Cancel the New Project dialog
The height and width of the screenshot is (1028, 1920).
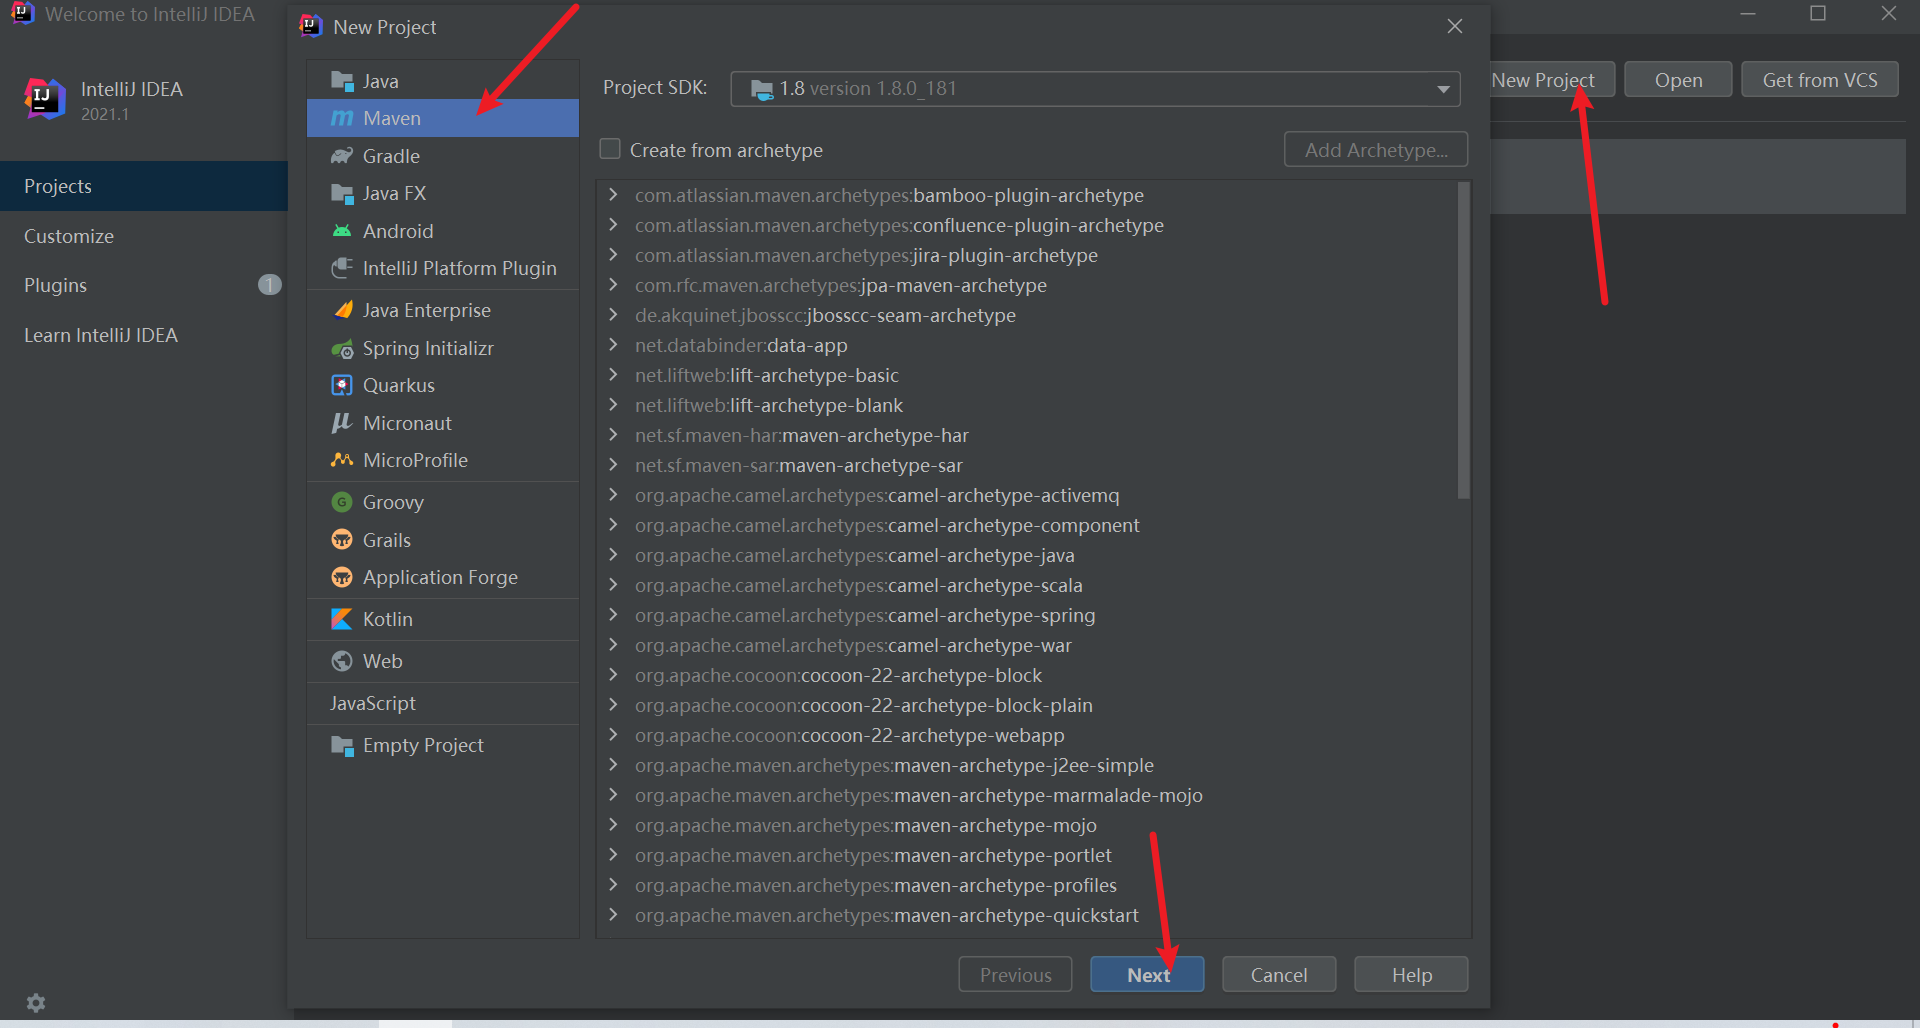(x=1279, y=975)
